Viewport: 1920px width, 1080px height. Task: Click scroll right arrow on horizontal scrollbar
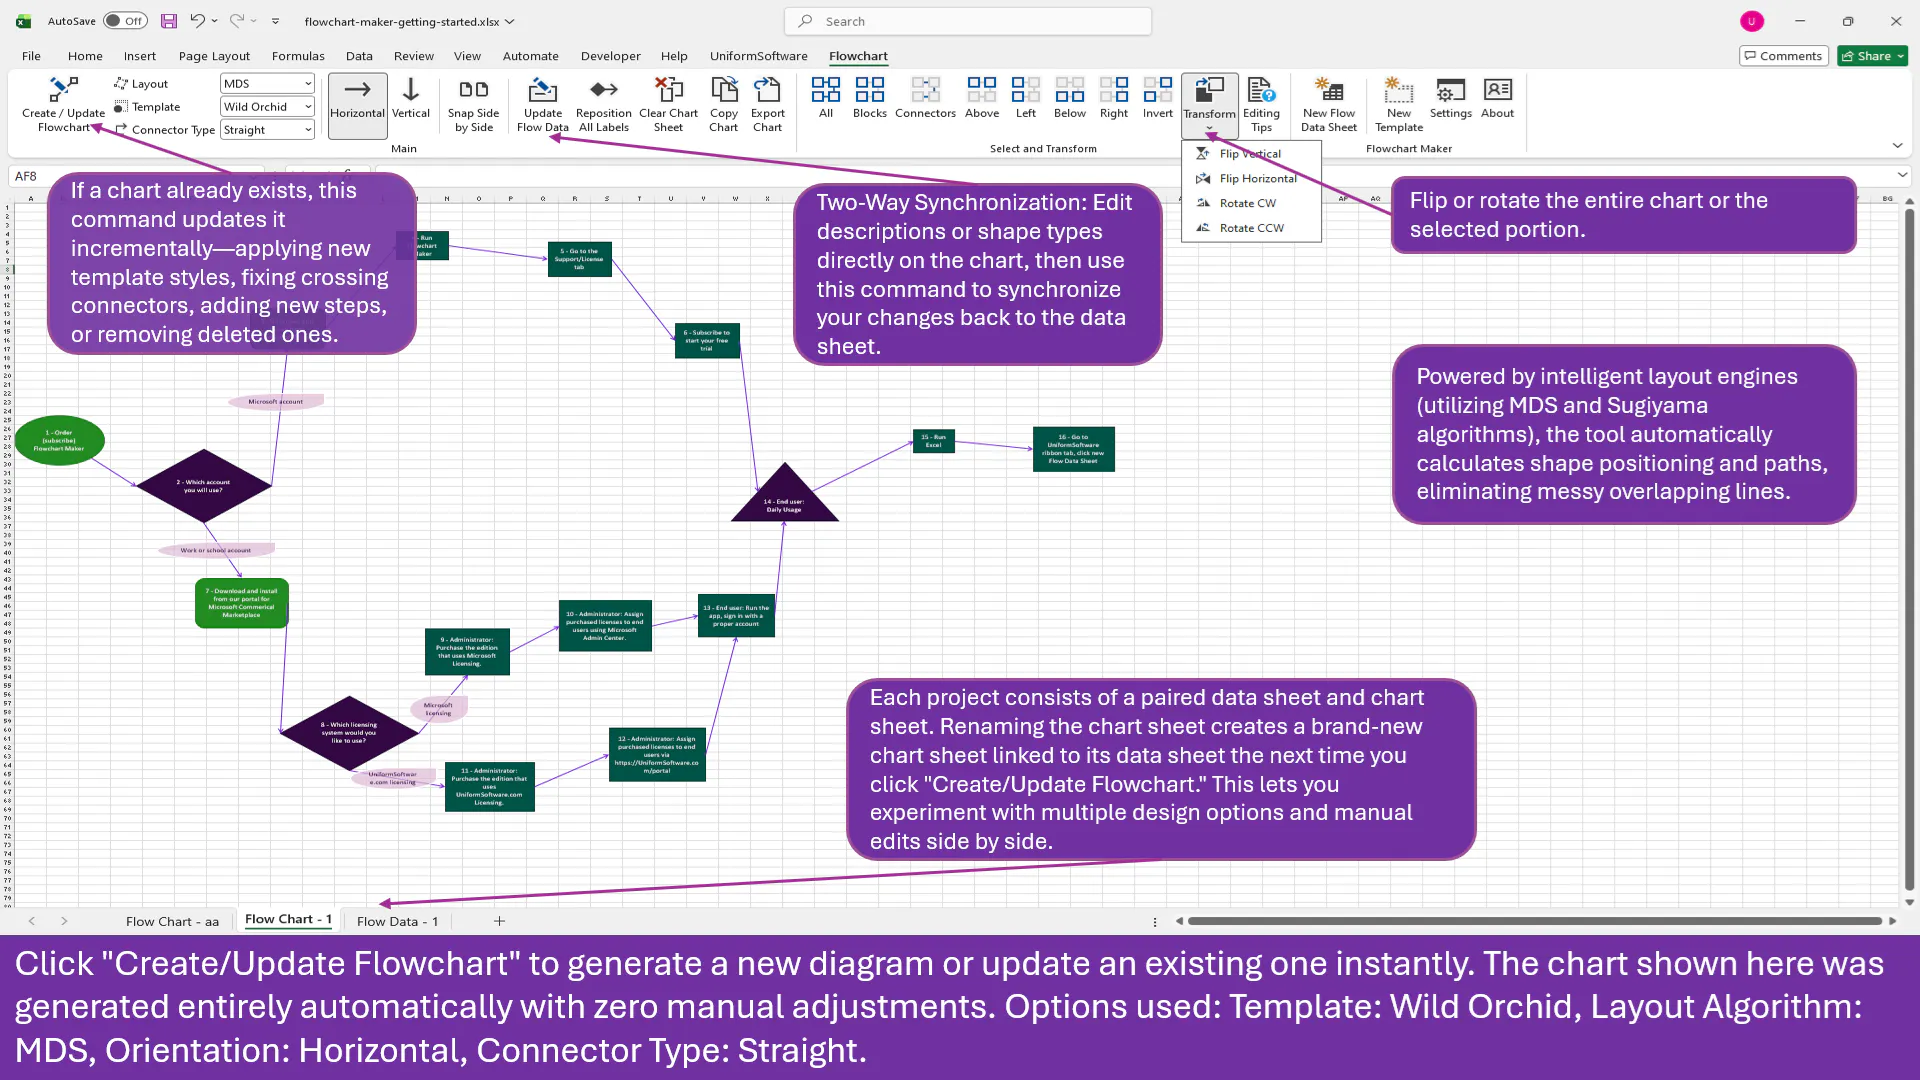coord(1892,921)
